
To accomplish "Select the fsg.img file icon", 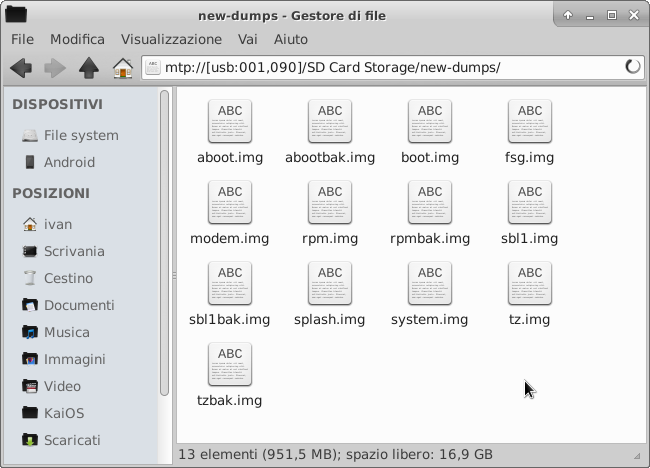I will [x=529, y=121].
